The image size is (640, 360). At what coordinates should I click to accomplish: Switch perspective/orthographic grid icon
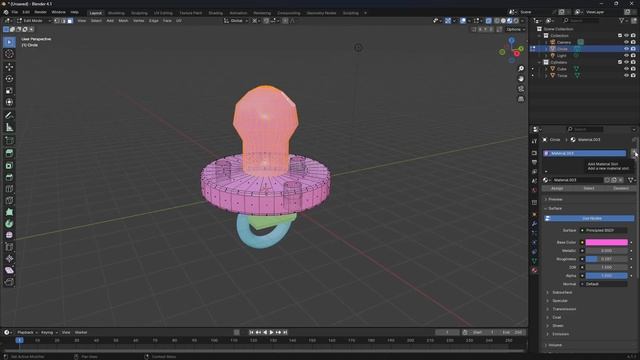(x=521, y=99)
